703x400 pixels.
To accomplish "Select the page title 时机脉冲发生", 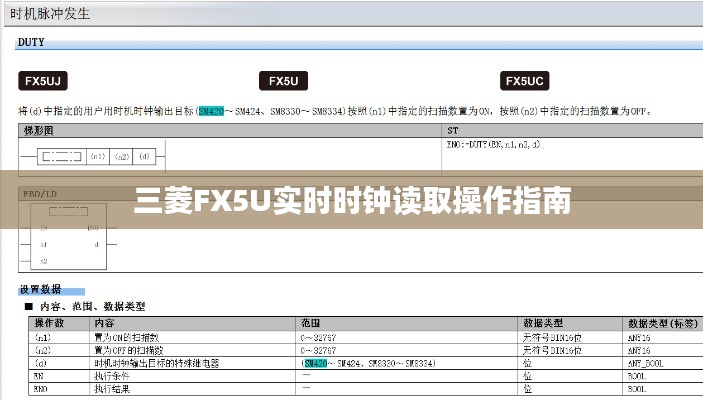I will pyautogui.click(x=50, y=13).
